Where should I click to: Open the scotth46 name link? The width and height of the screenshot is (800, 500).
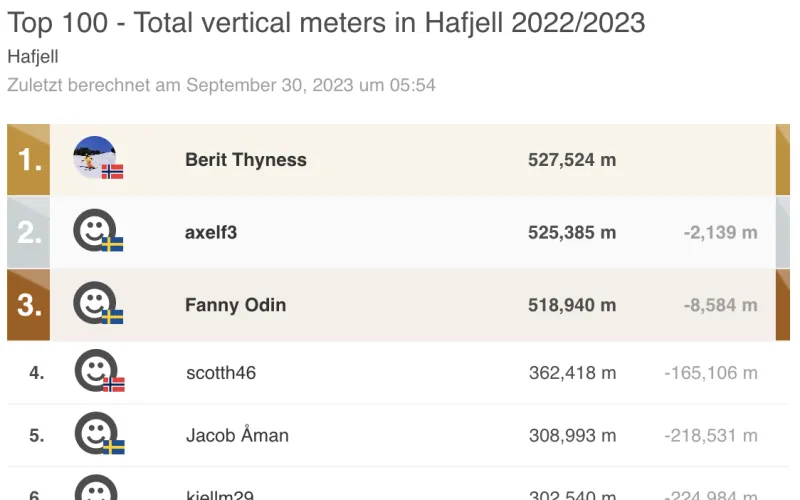(221, 373)
